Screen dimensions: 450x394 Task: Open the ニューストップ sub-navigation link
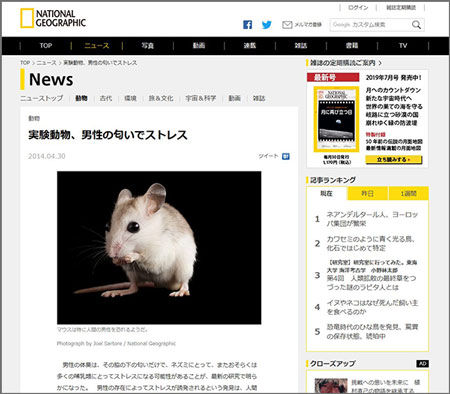click(41, 98)
